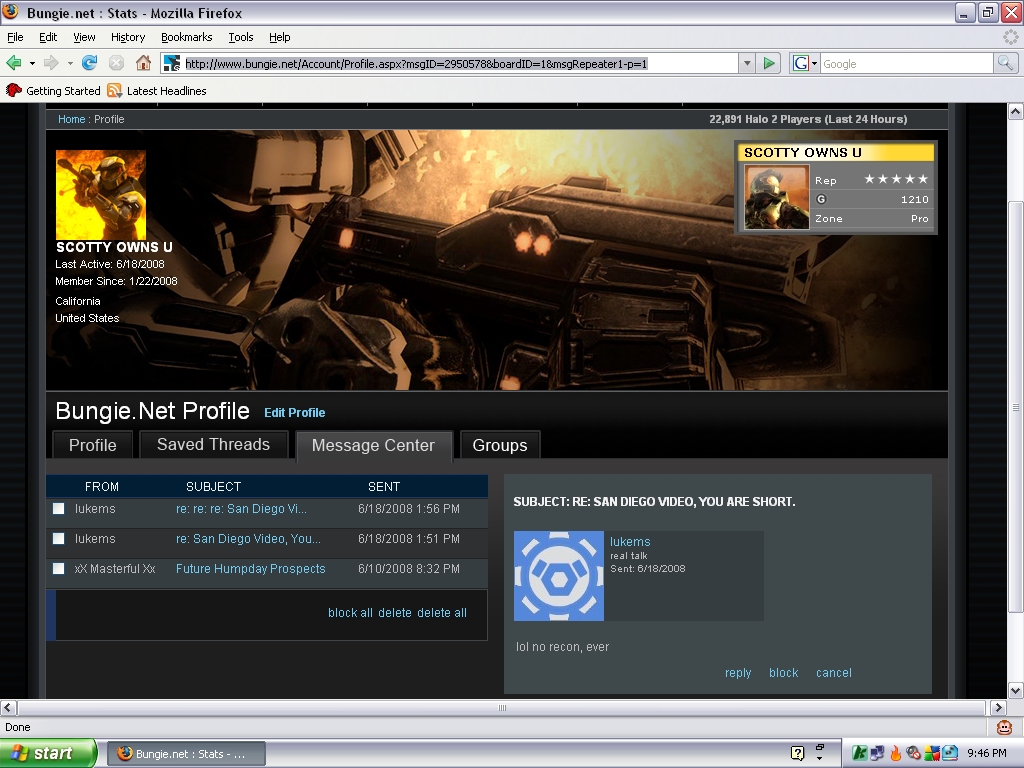Tick the second lukems message checkbox

pos(59,539)
